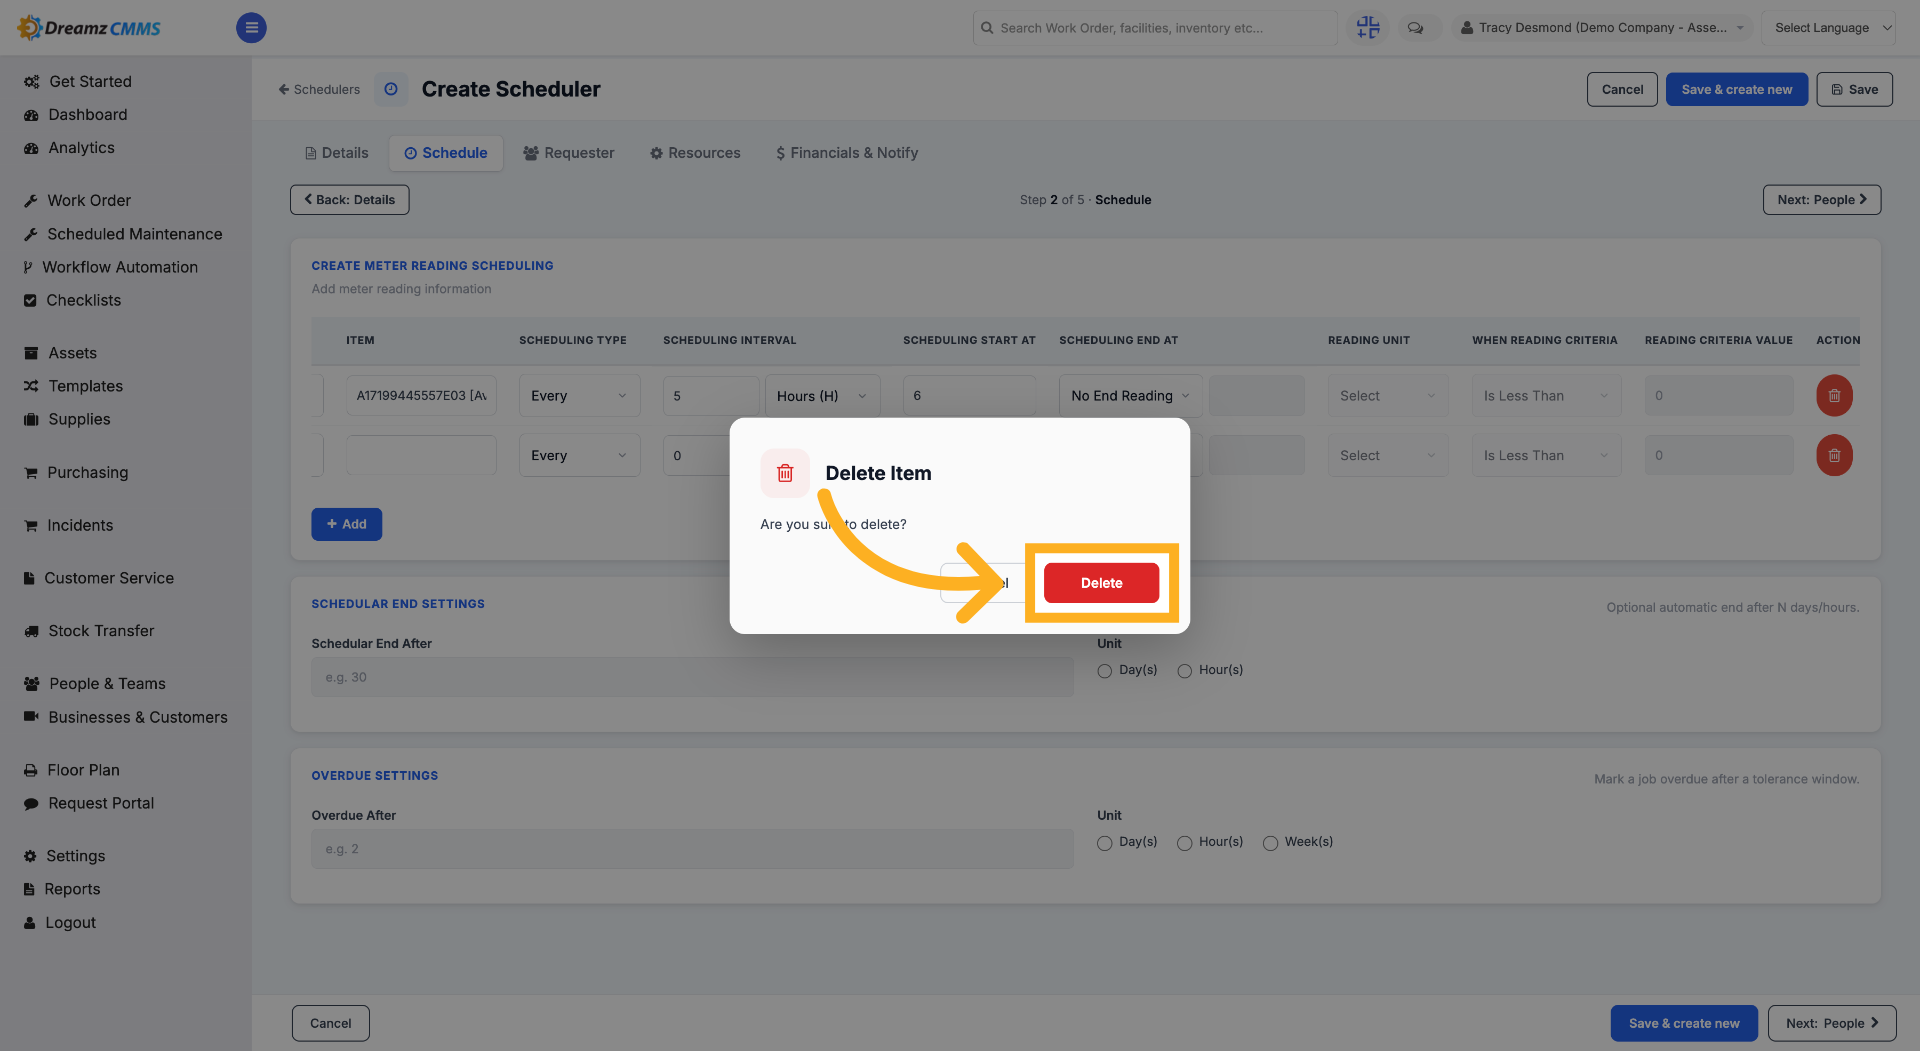Click the search magnifier icon
This screenshot has width=1920, height=1051.
coord(987,28)
